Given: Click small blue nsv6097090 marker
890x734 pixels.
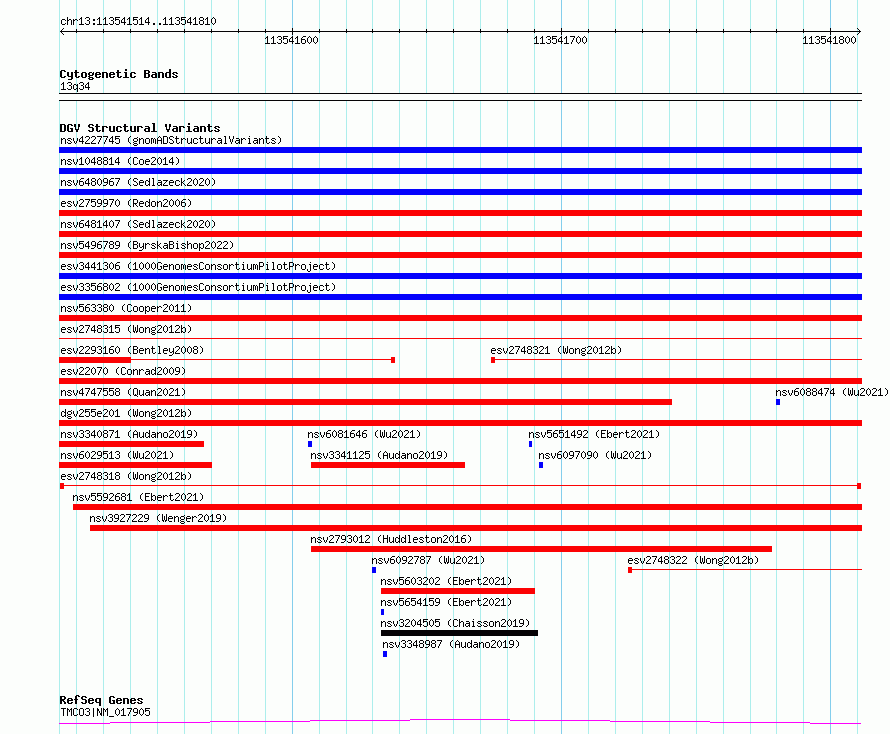Looking at the screenshot, I should [x=541, y=465].
